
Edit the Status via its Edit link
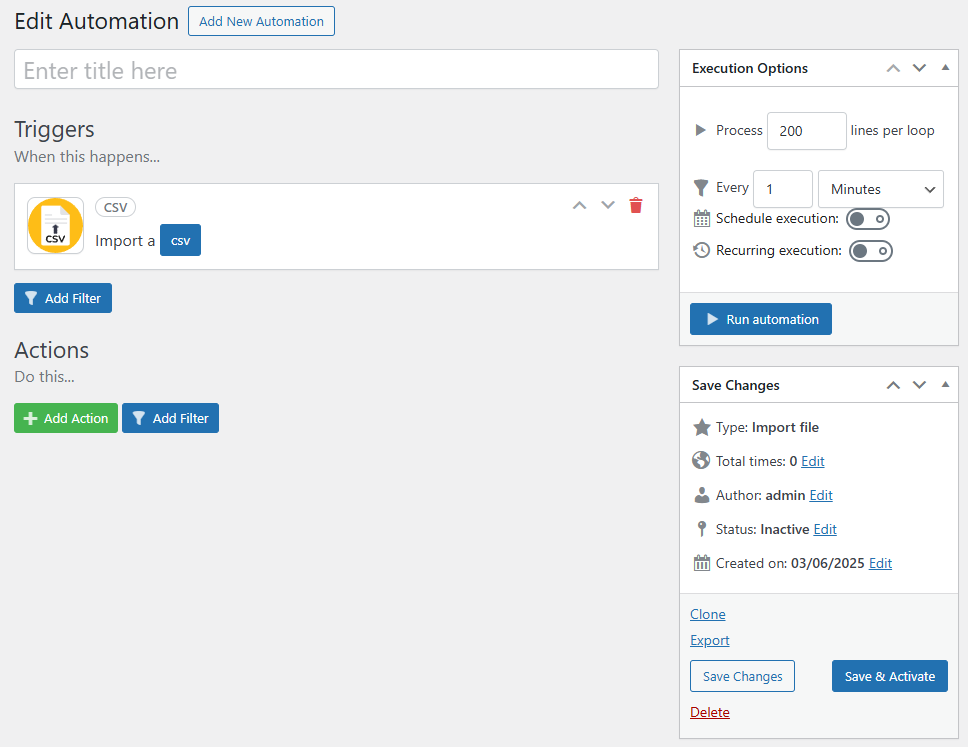pyautogui.click(x=825, y=529)
